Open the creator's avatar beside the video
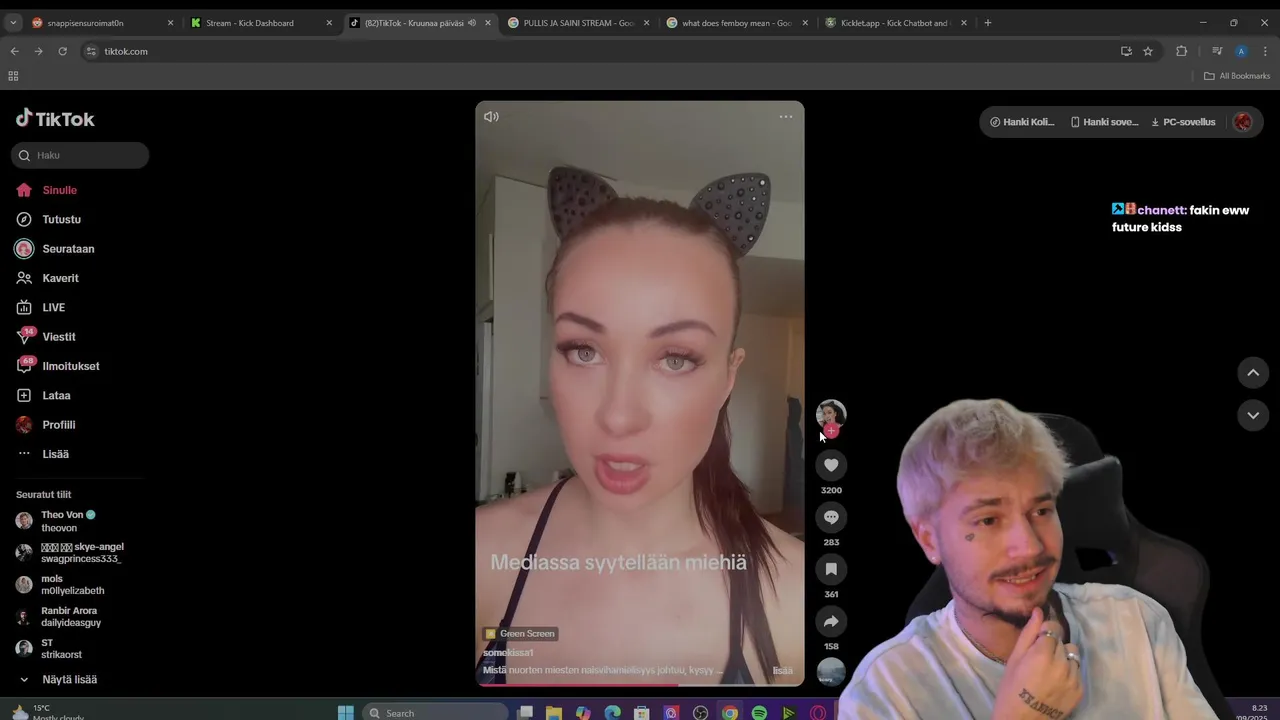 pyautogui.click(x=831, y=414)
